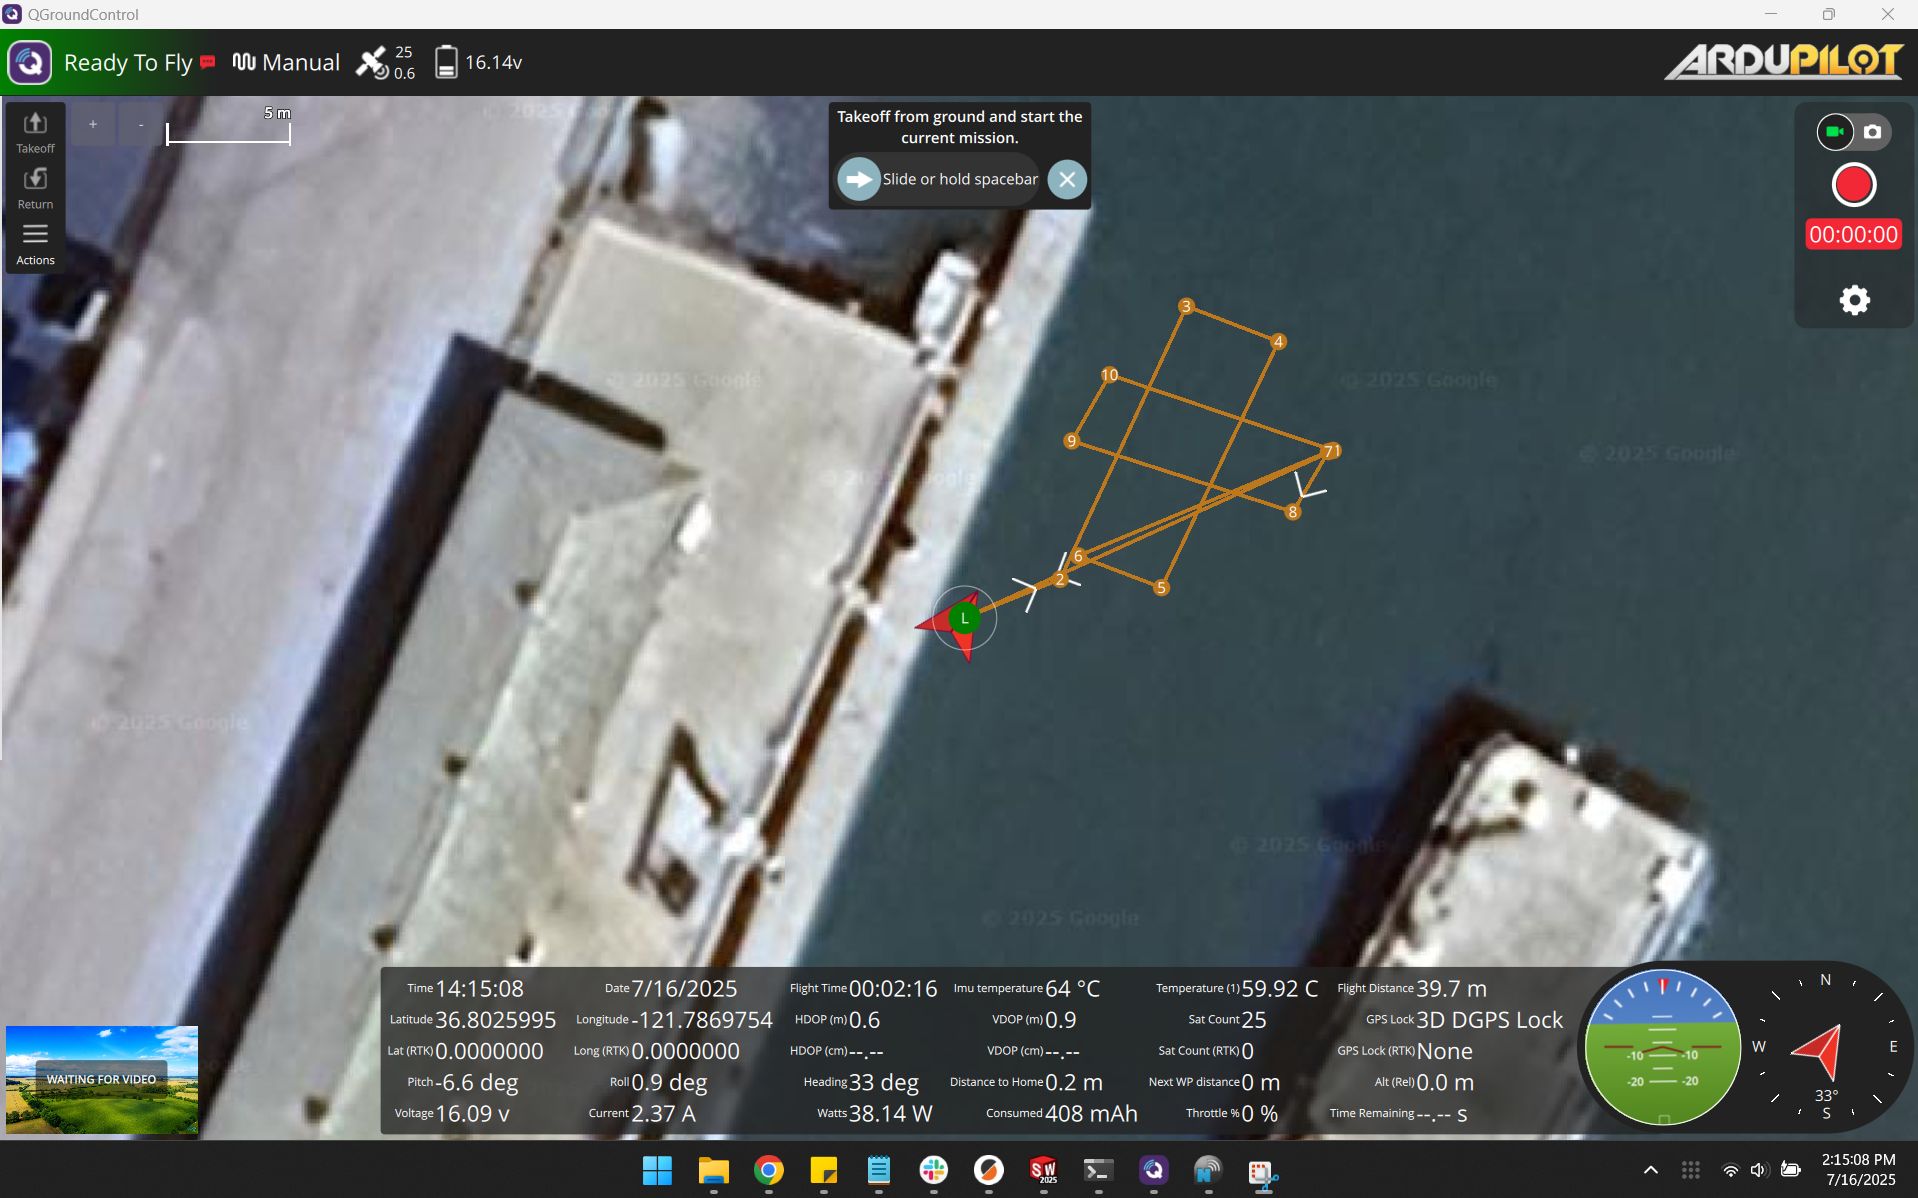Open Sticky Notes from the taskbar
Viewport: 1918px width, 1198px height.
823,1170
